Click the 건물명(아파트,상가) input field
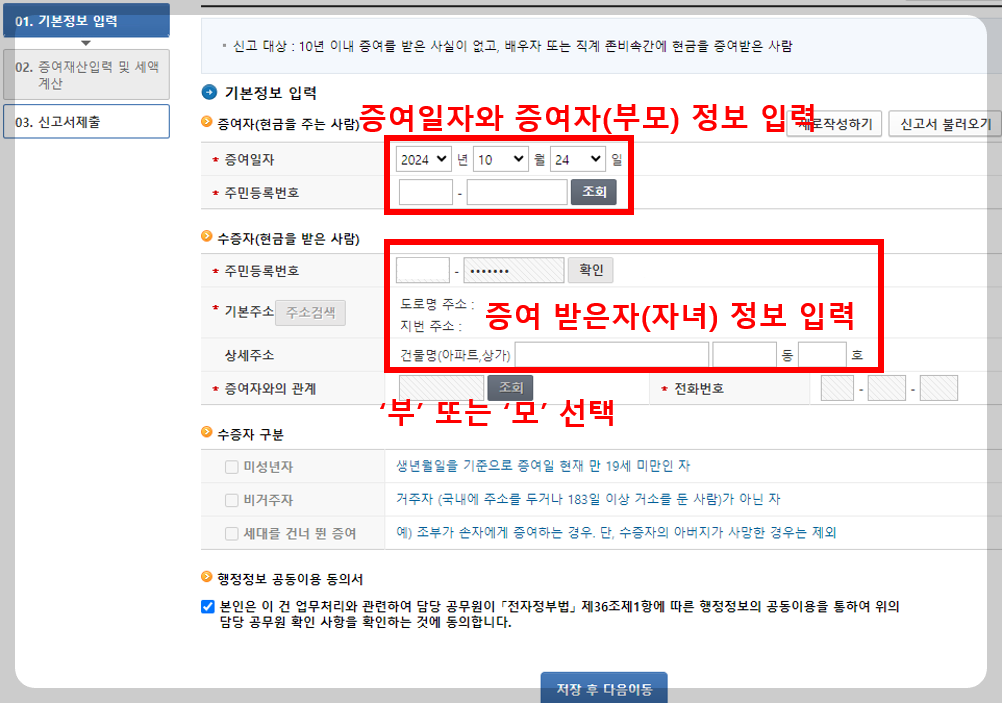This screenshot has width=1002, height=703. click(611, 352)
